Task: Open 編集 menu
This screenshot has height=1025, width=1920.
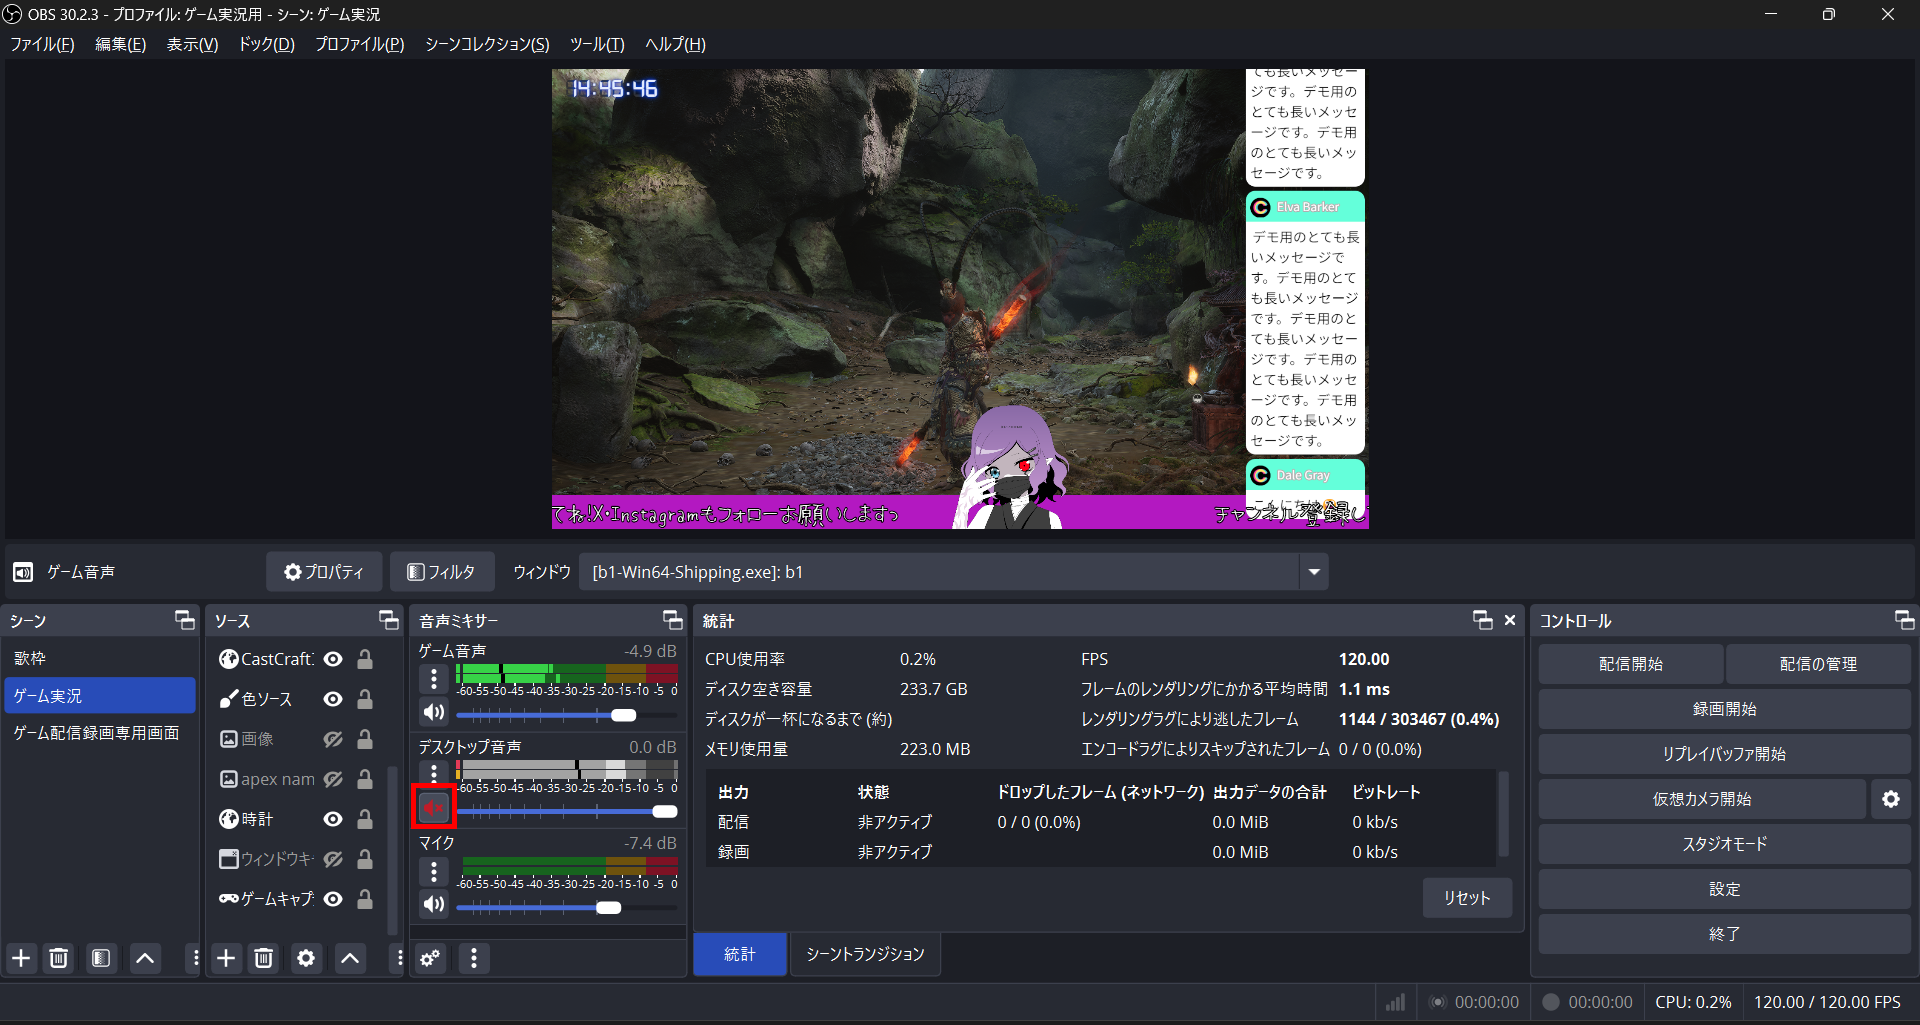Action: (x=120, y=44)
